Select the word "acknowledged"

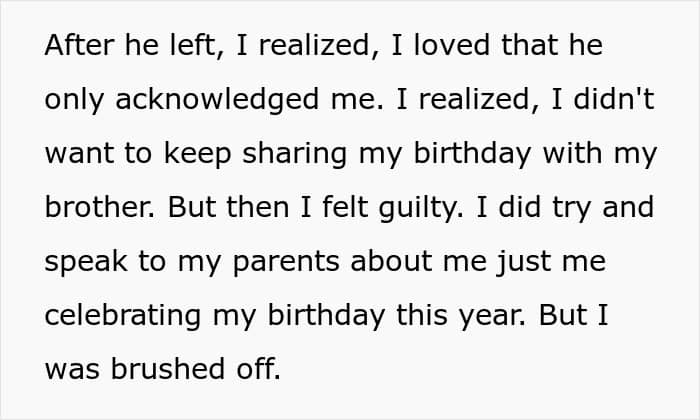(x=217, y=100)
